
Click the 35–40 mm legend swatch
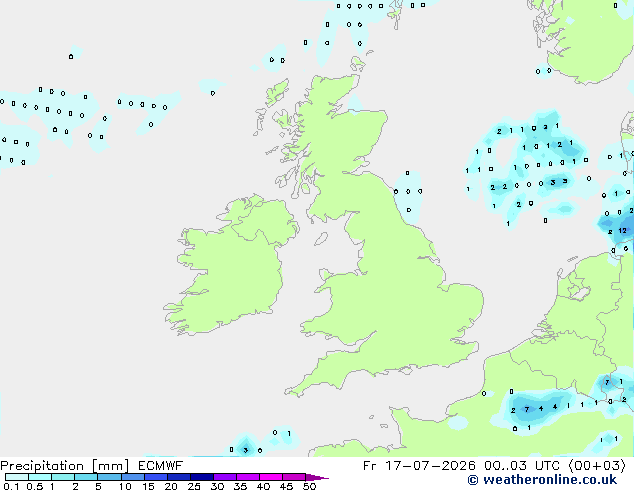coord(248,477)
